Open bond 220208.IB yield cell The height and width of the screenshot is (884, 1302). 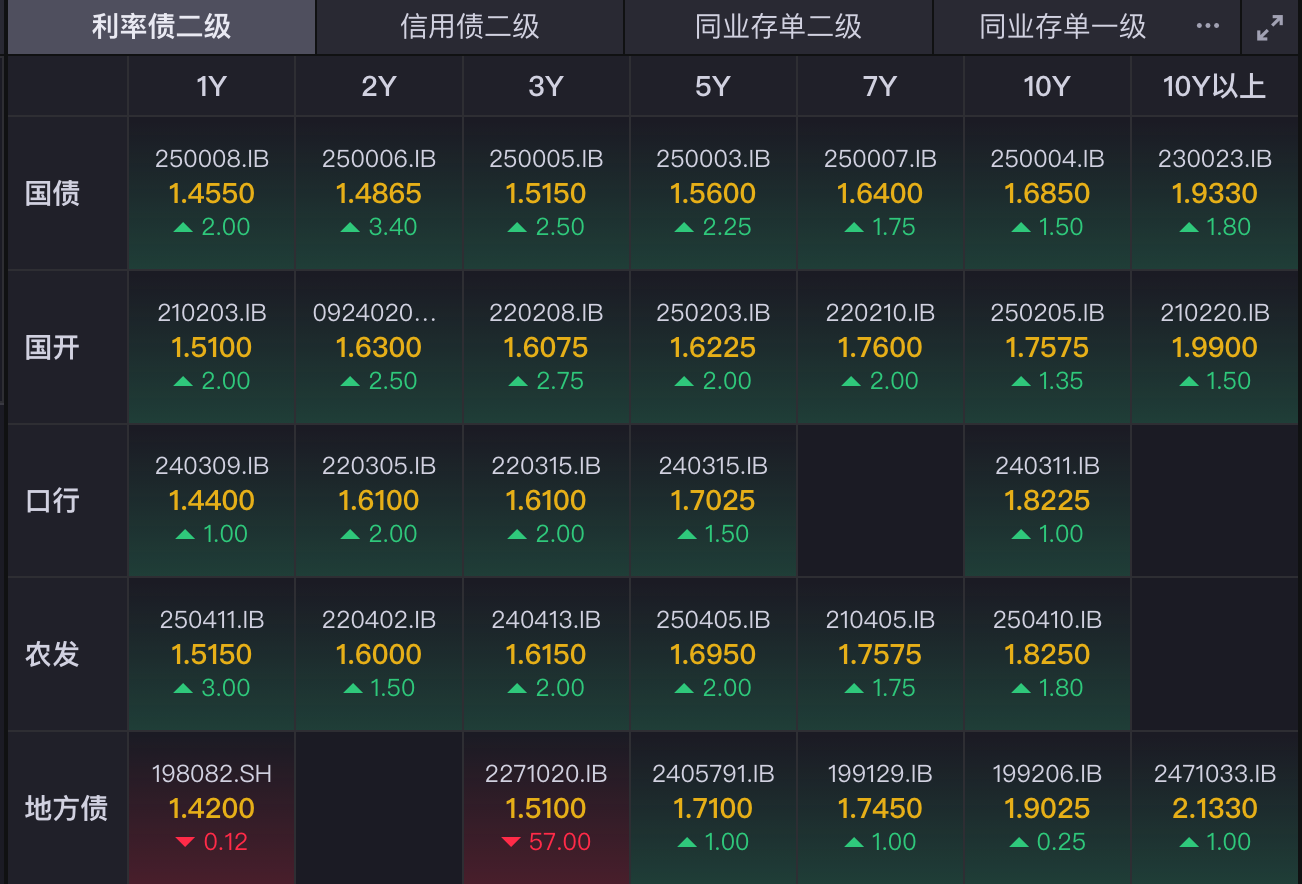(x=546, y=347)
